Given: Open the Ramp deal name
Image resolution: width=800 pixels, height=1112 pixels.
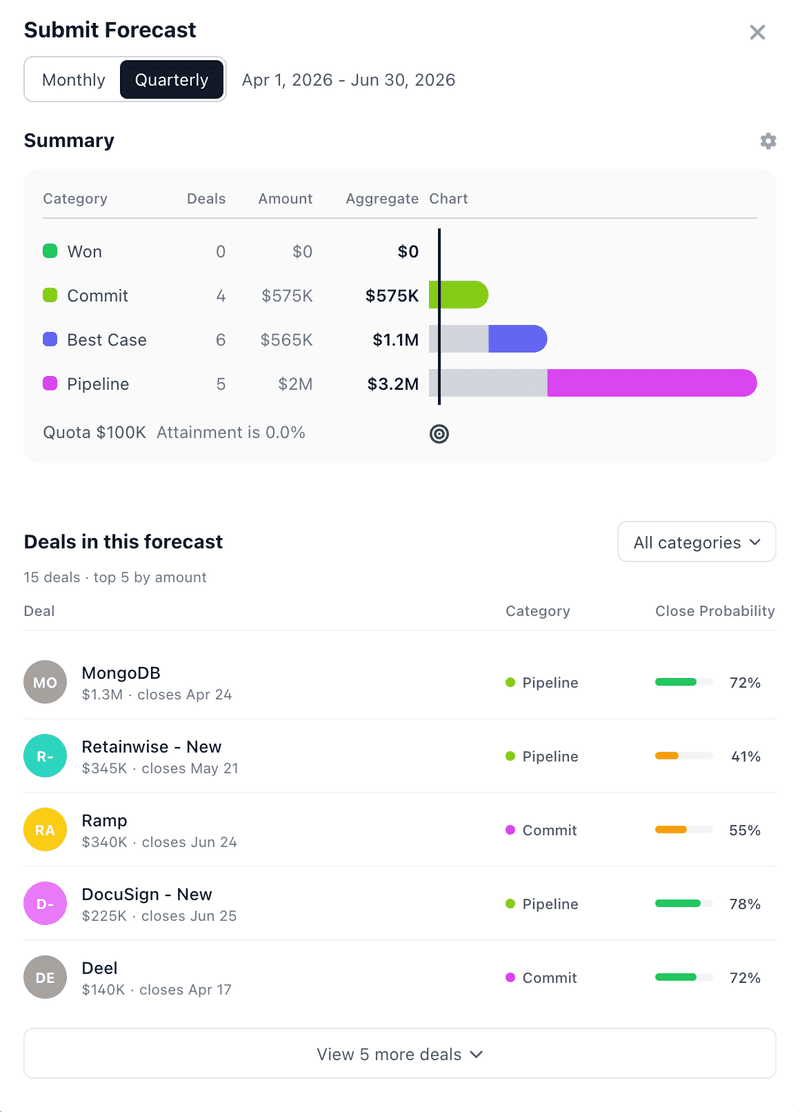Looking at the screenshot, I should [x=104, y=821].
